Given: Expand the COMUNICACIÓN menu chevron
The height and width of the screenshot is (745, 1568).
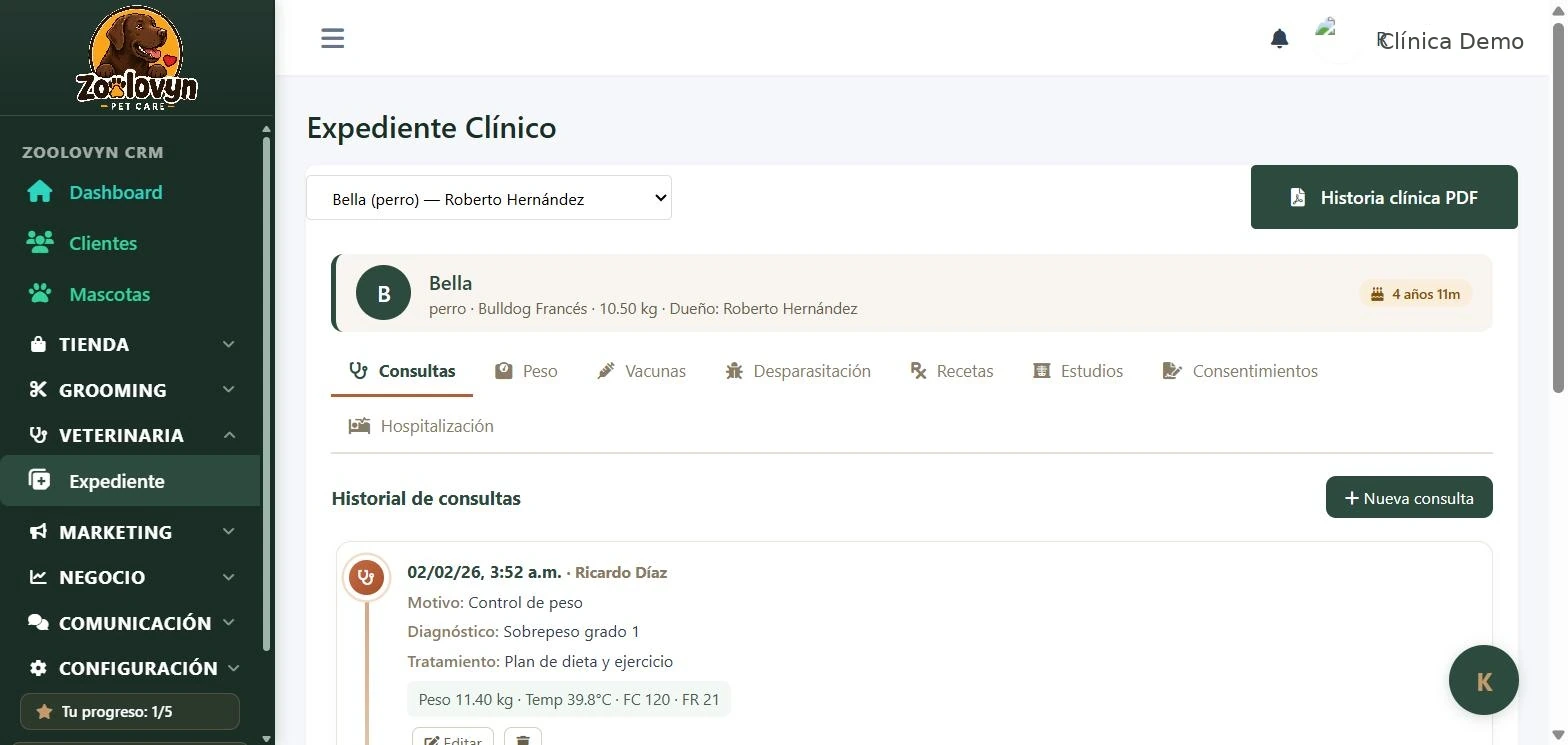Looking at the screenshot, I should [x=229, y=623].
